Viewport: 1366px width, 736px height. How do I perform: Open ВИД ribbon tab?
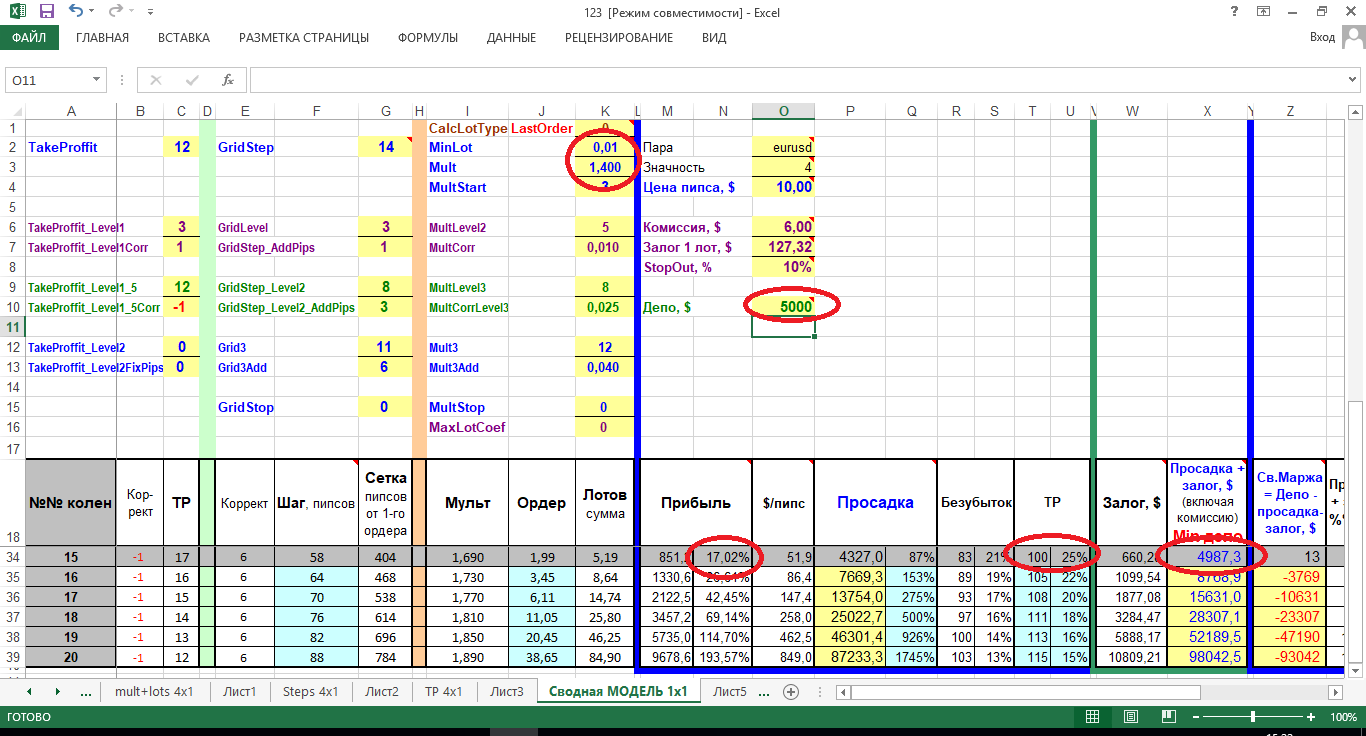click(x=714, y=38)
